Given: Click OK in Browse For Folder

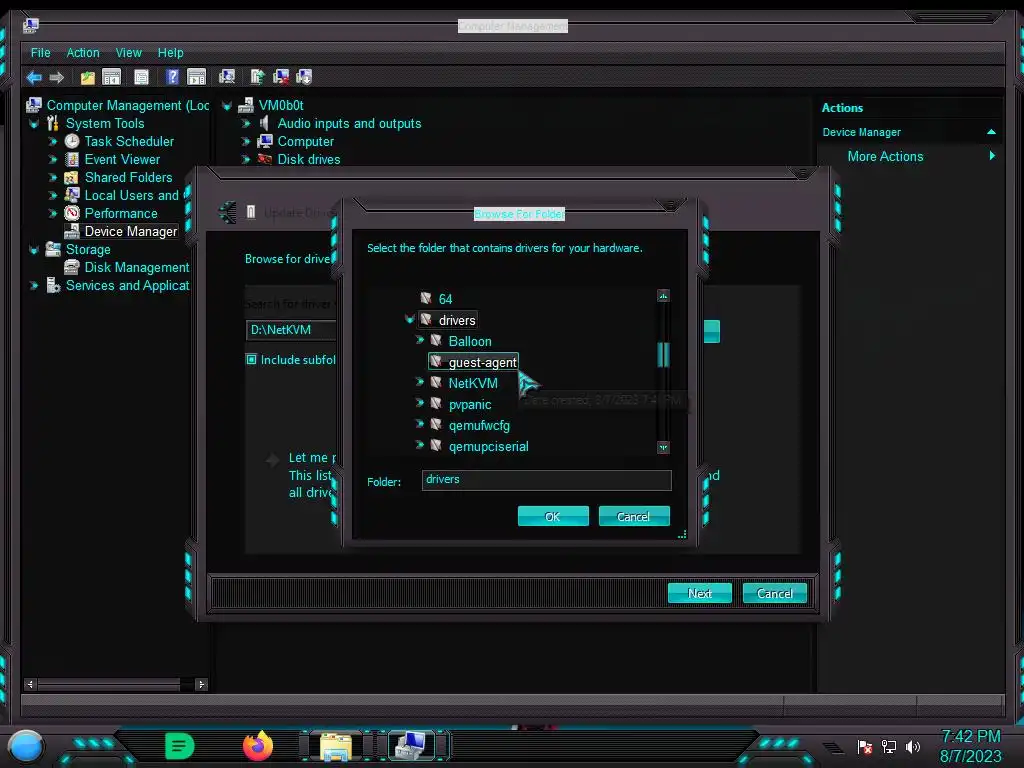Looking at the screenshot, I should (553, 516).
